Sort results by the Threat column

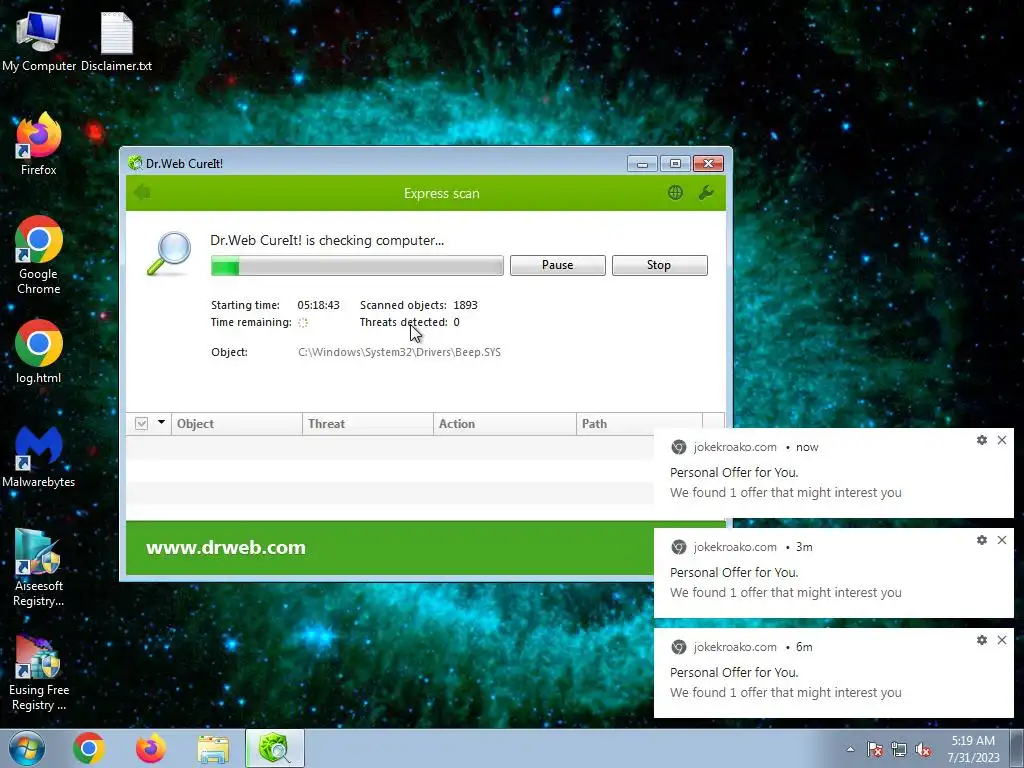(368, 423)
